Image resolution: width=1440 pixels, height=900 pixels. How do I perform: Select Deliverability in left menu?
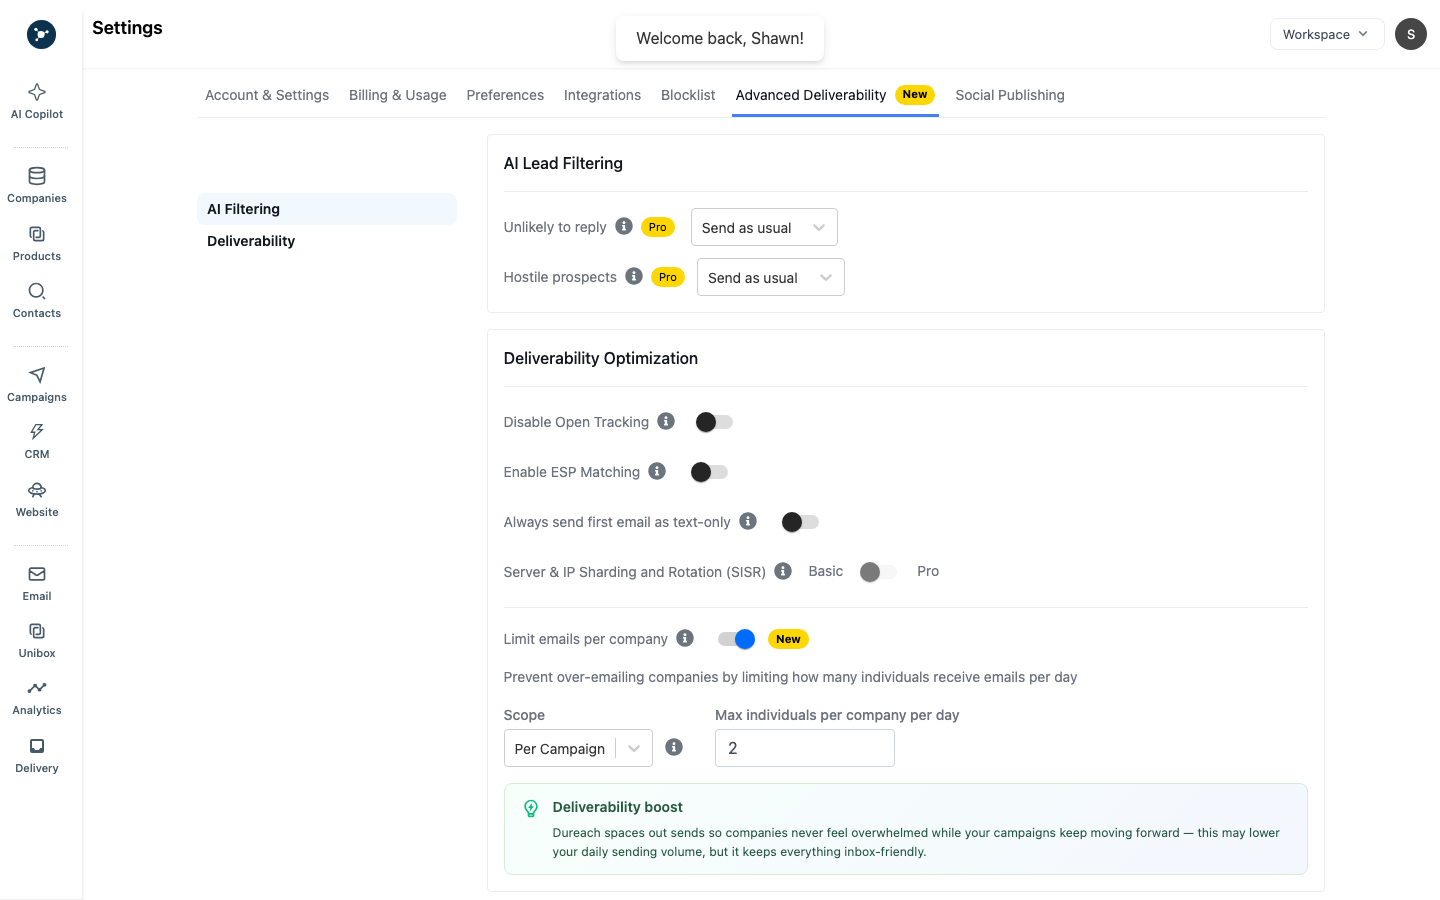pyautogui.click(x=327, y=241)
